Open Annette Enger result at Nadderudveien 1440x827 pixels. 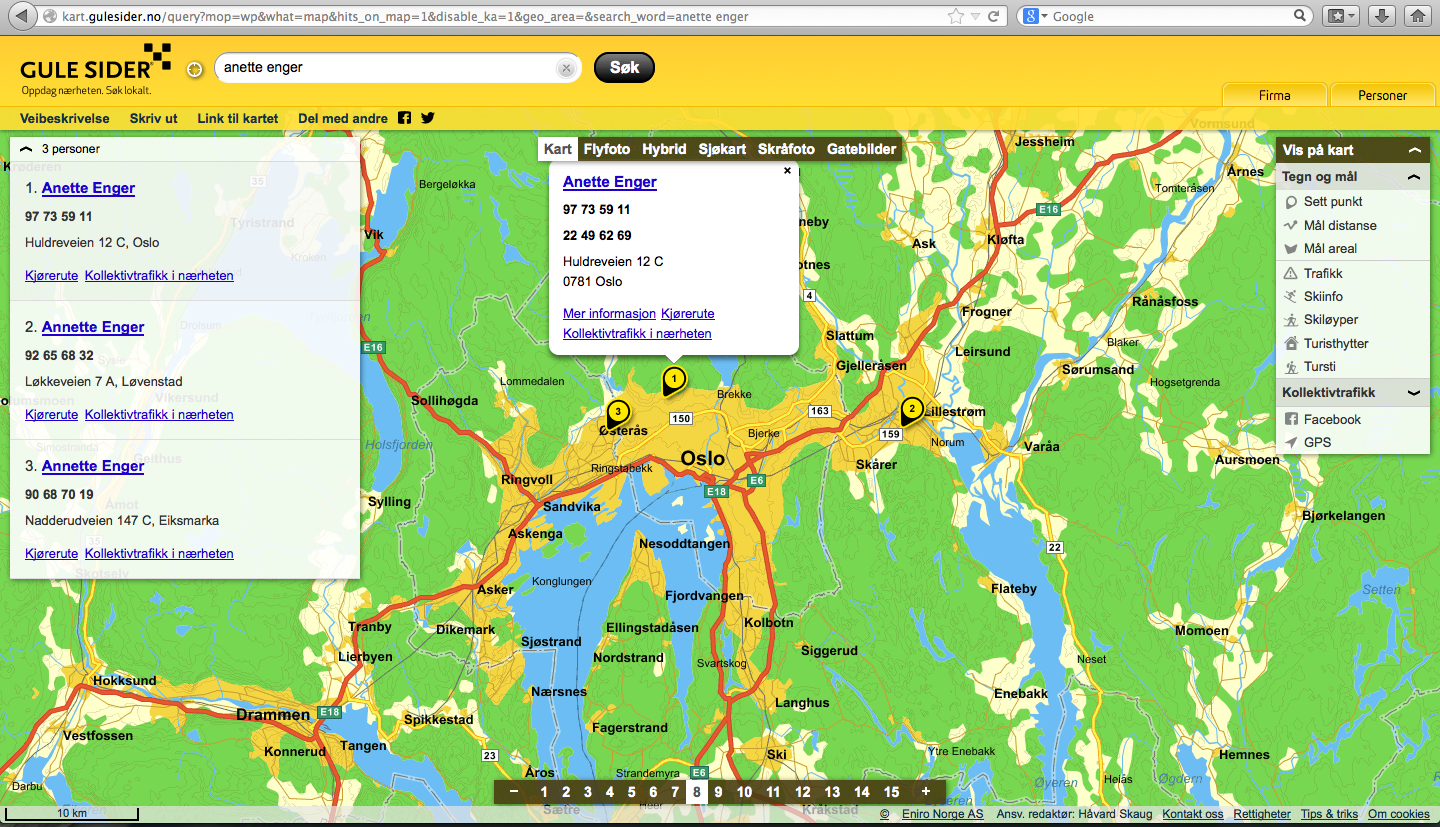(93, 466)
